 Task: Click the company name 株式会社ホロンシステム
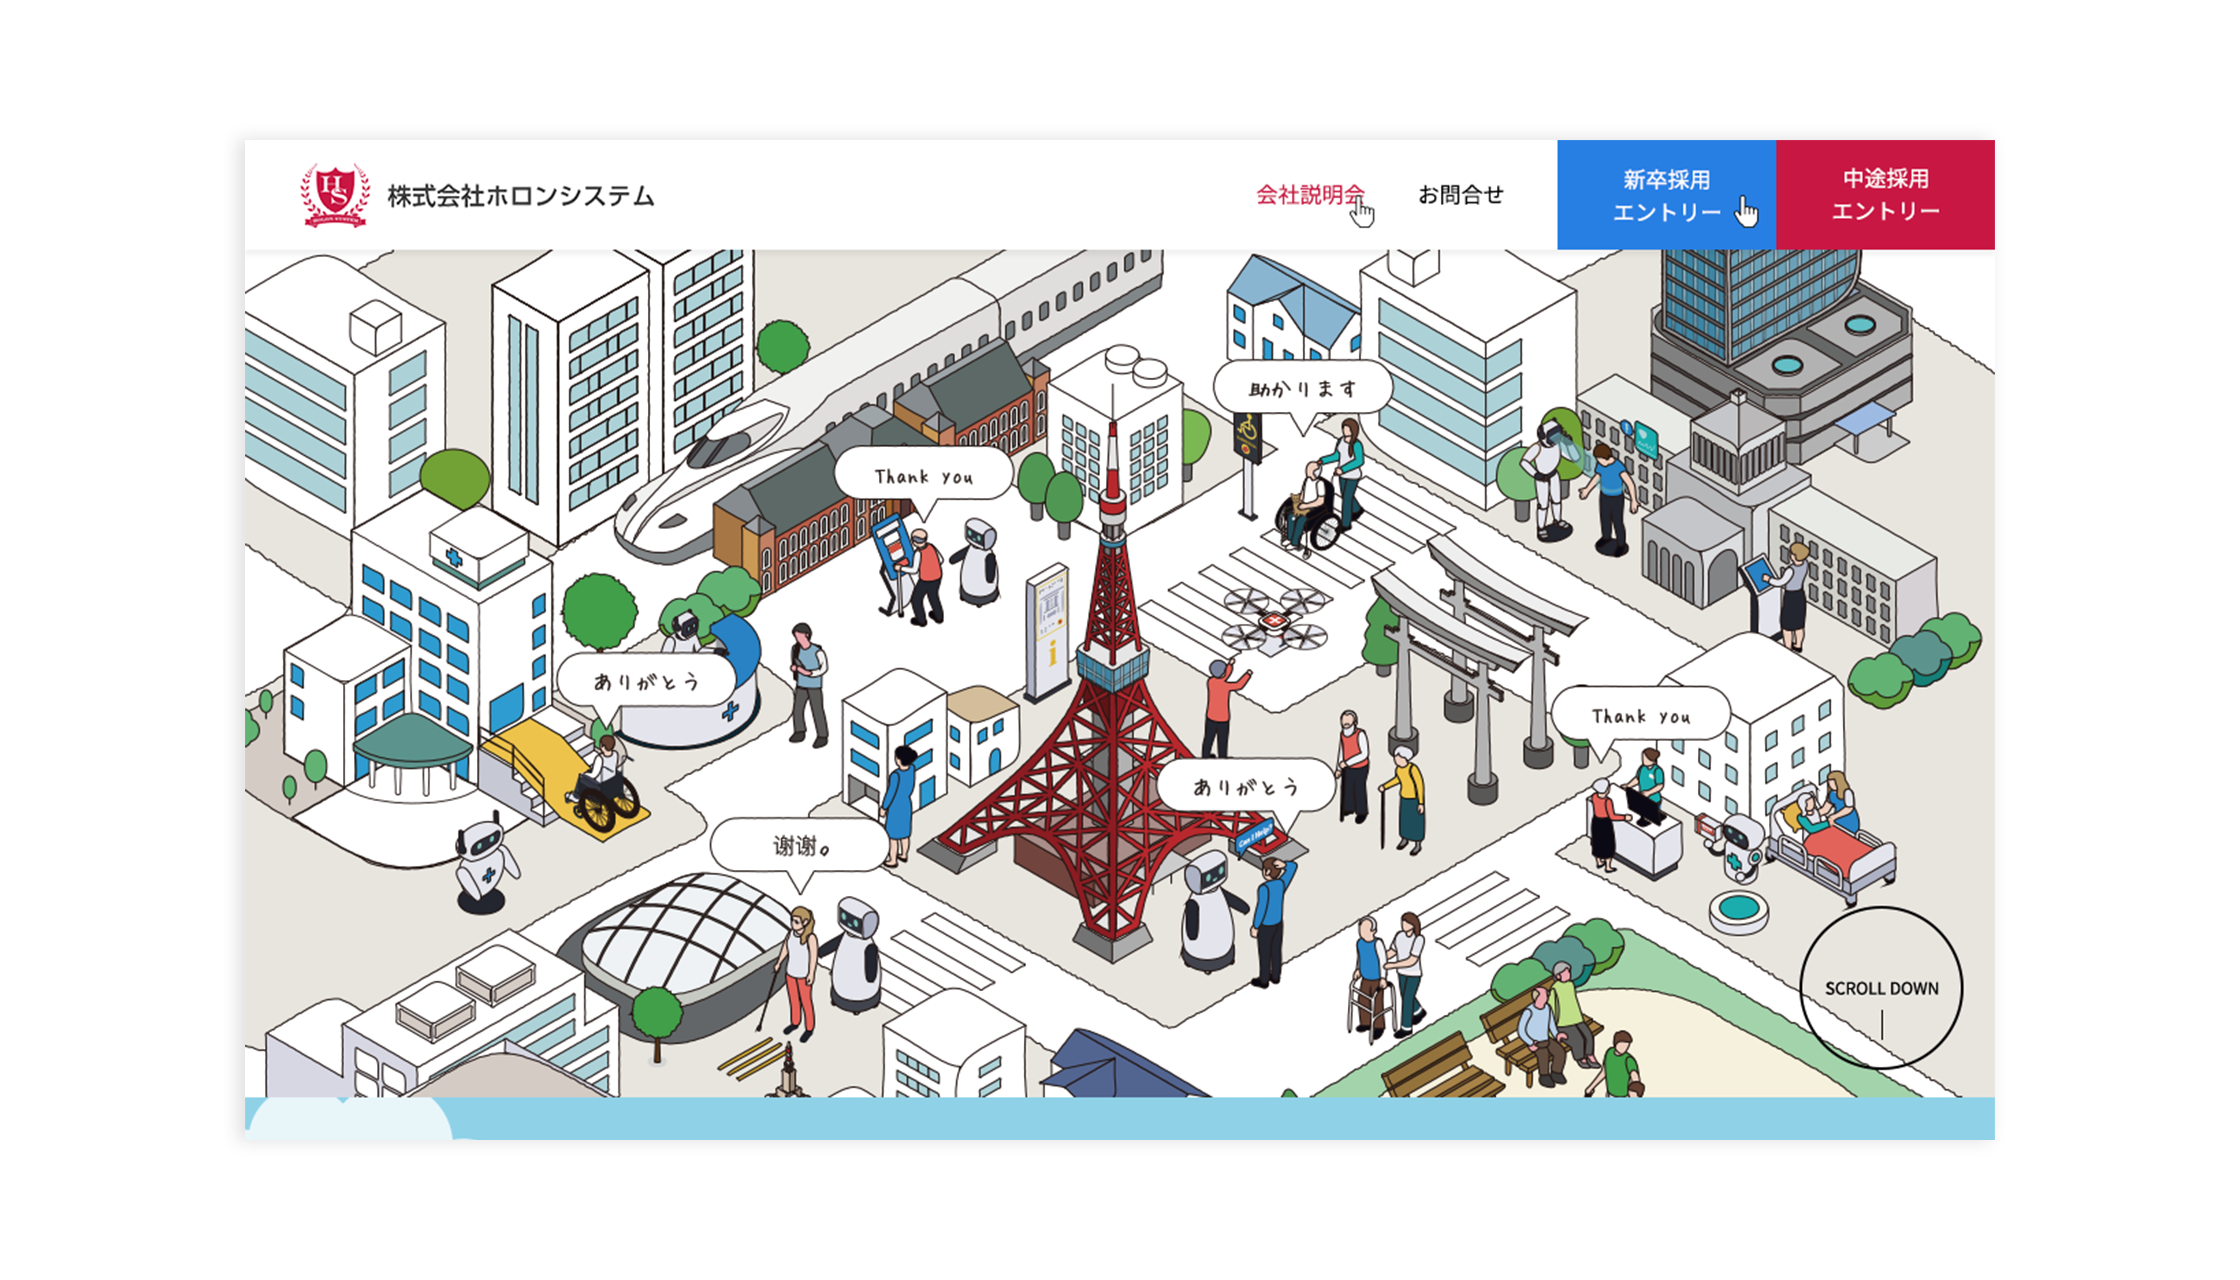[x=520, y=196]
